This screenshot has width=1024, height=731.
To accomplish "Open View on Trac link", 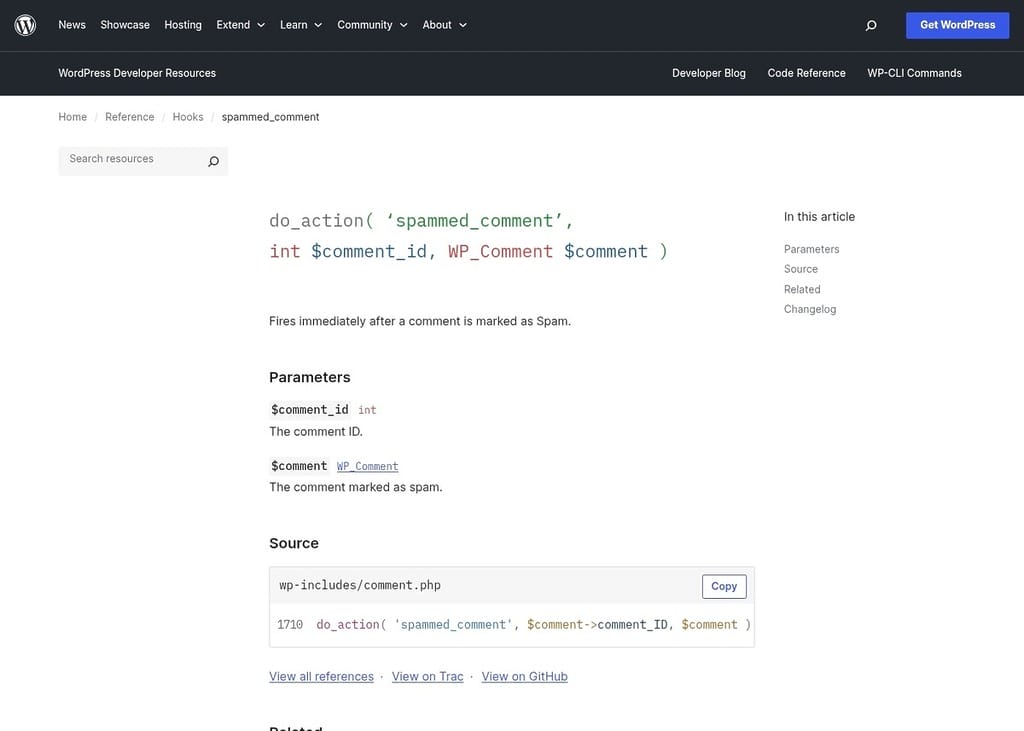I will coord(427,677).
